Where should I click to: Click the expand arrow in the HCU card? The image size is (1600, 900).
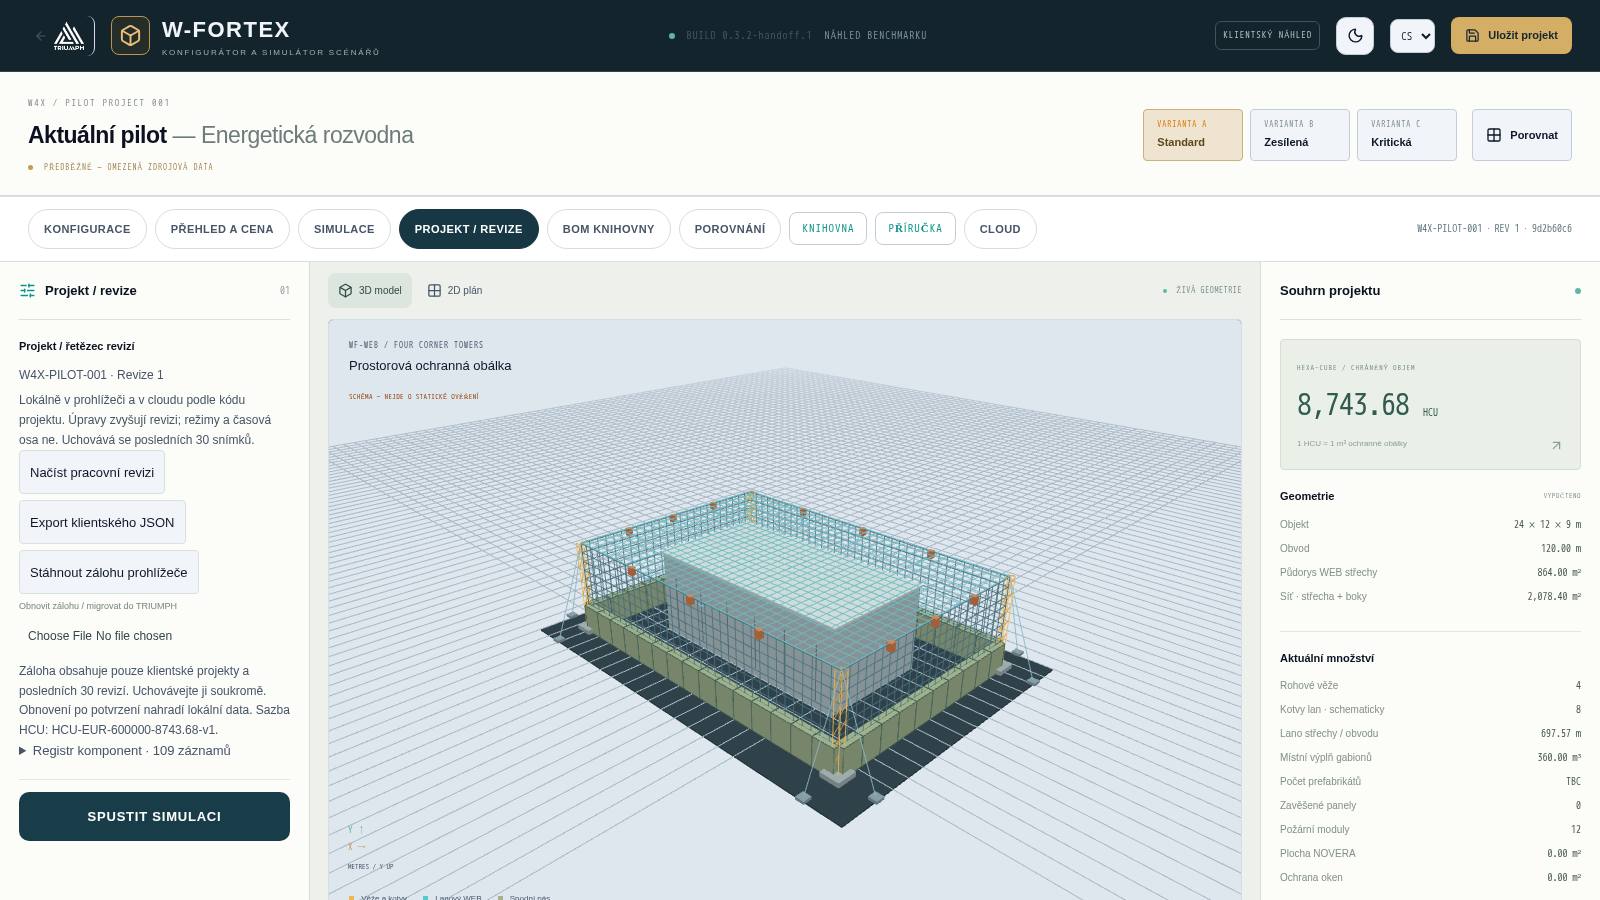coord(1556,446)
